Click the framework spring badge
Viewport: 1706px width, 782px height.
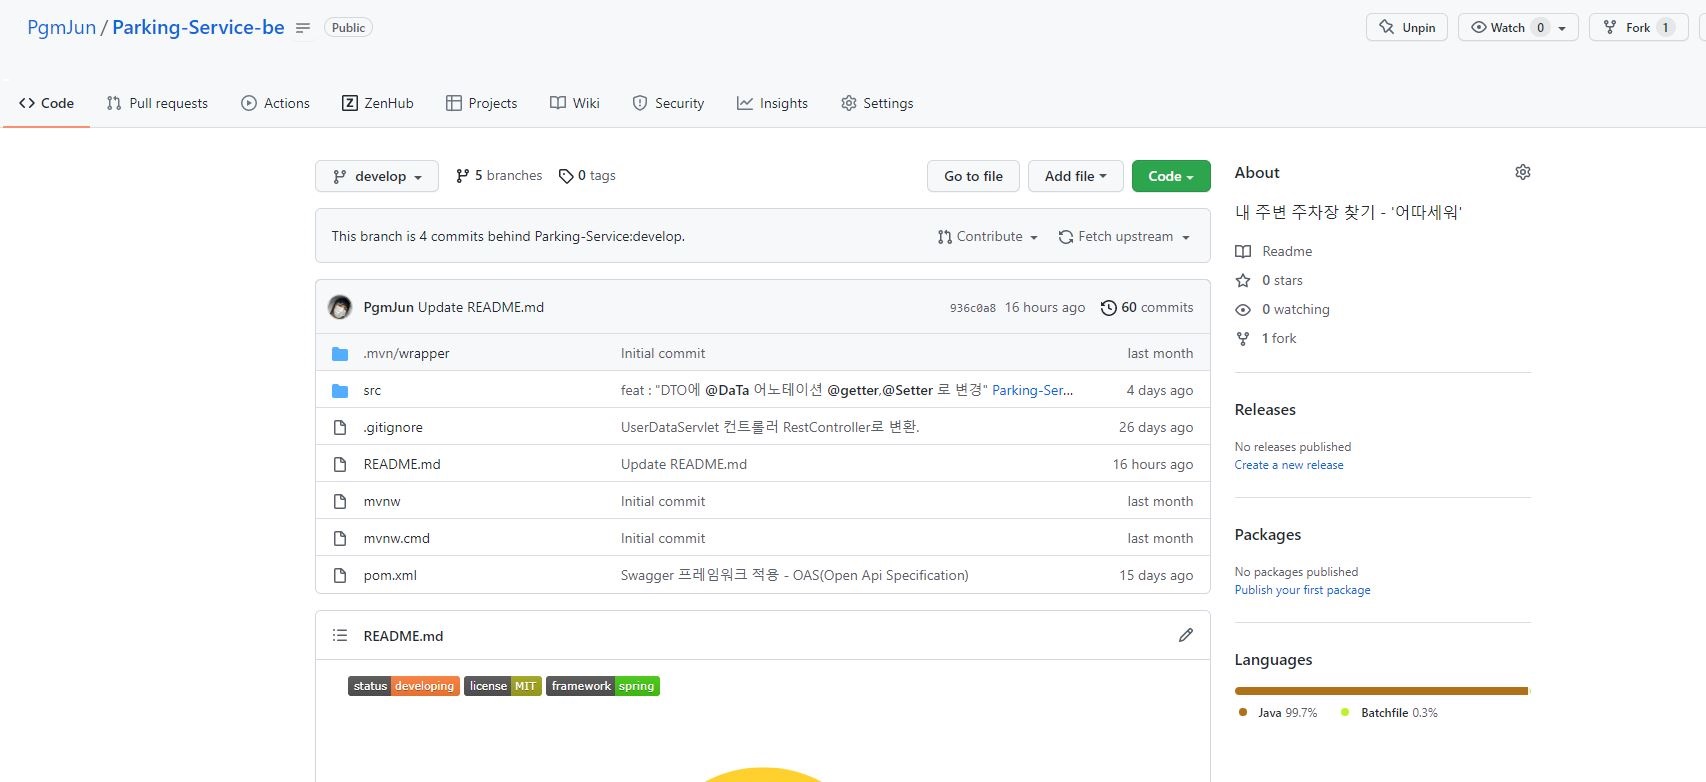[x=603, y=686]
